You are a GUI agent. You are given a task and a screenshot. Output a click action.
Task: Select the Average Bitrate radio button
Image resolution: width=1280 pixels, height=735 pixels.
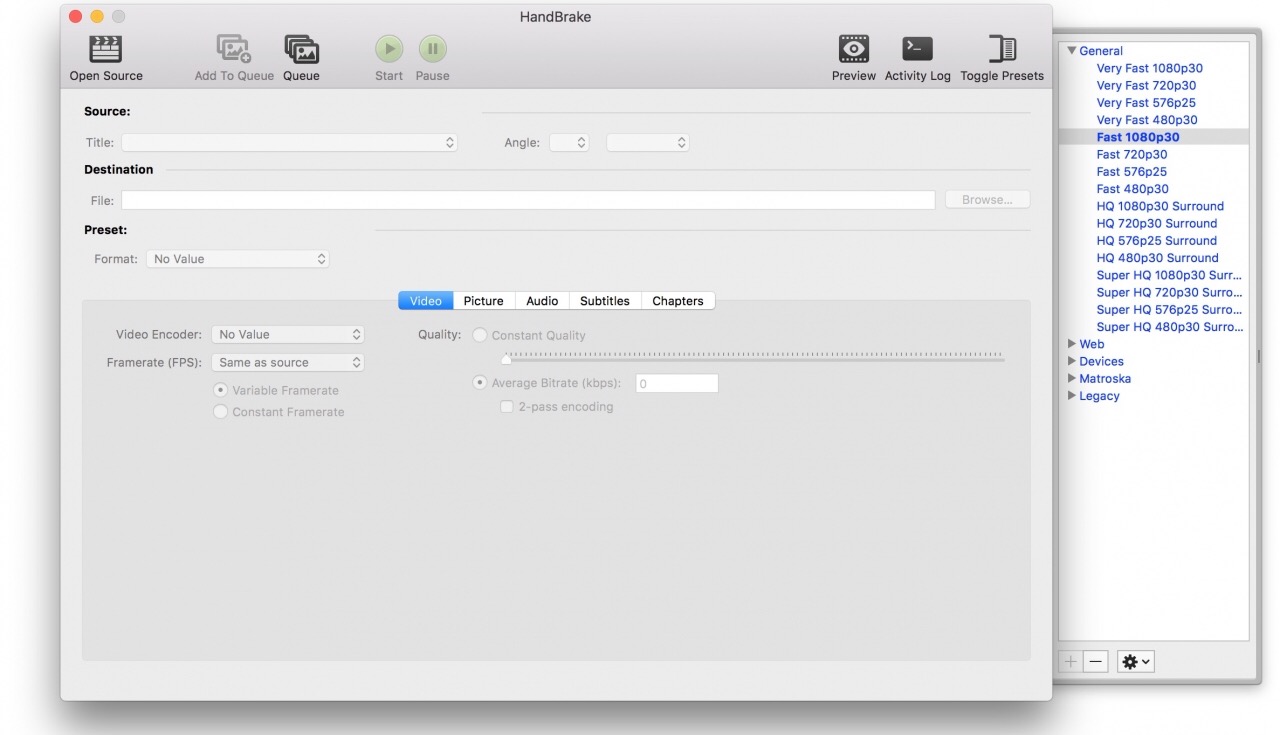click(479, 383)
